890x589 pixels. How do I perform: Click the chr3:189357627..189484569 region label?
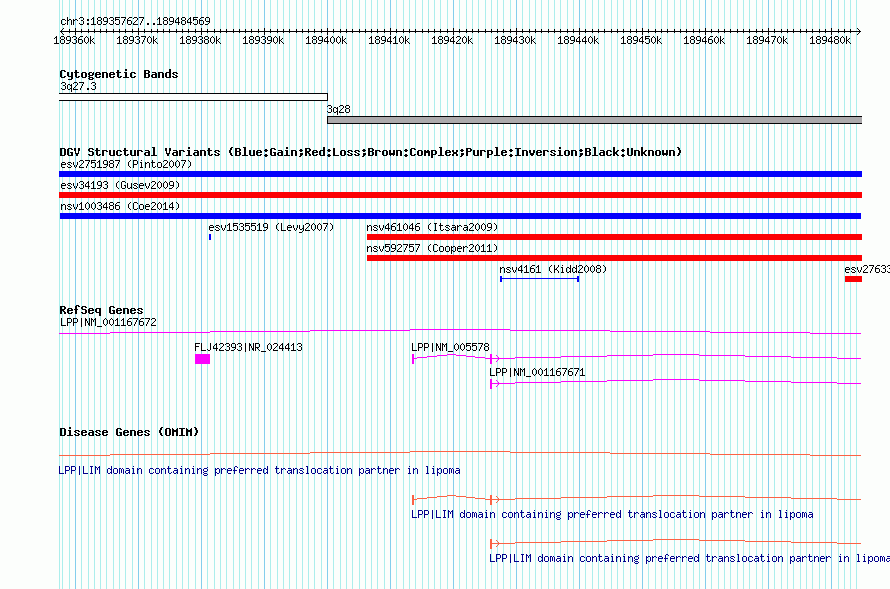point(135,21)
